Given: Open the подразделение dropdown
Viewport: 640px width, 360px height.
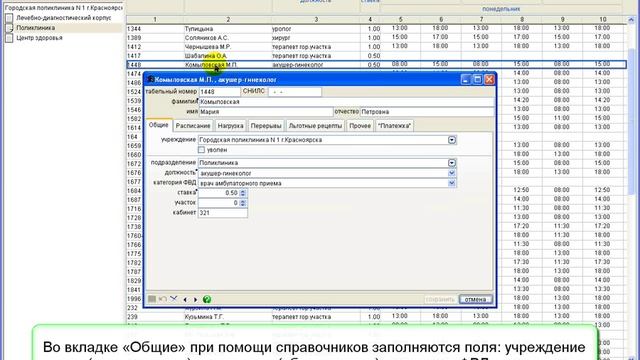Looking at the screenshot, I should [x=452, y=163].
